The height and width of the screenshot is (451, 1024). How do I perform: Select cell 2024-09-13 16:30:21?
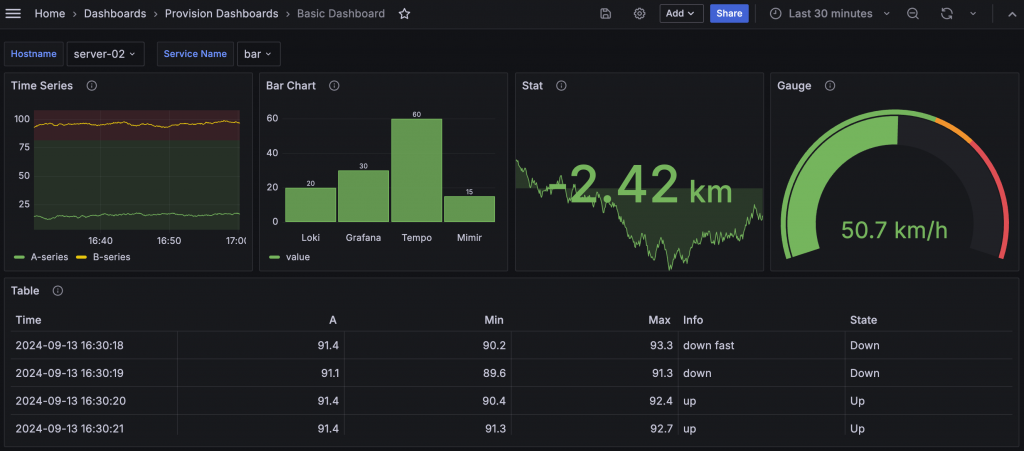94,429
